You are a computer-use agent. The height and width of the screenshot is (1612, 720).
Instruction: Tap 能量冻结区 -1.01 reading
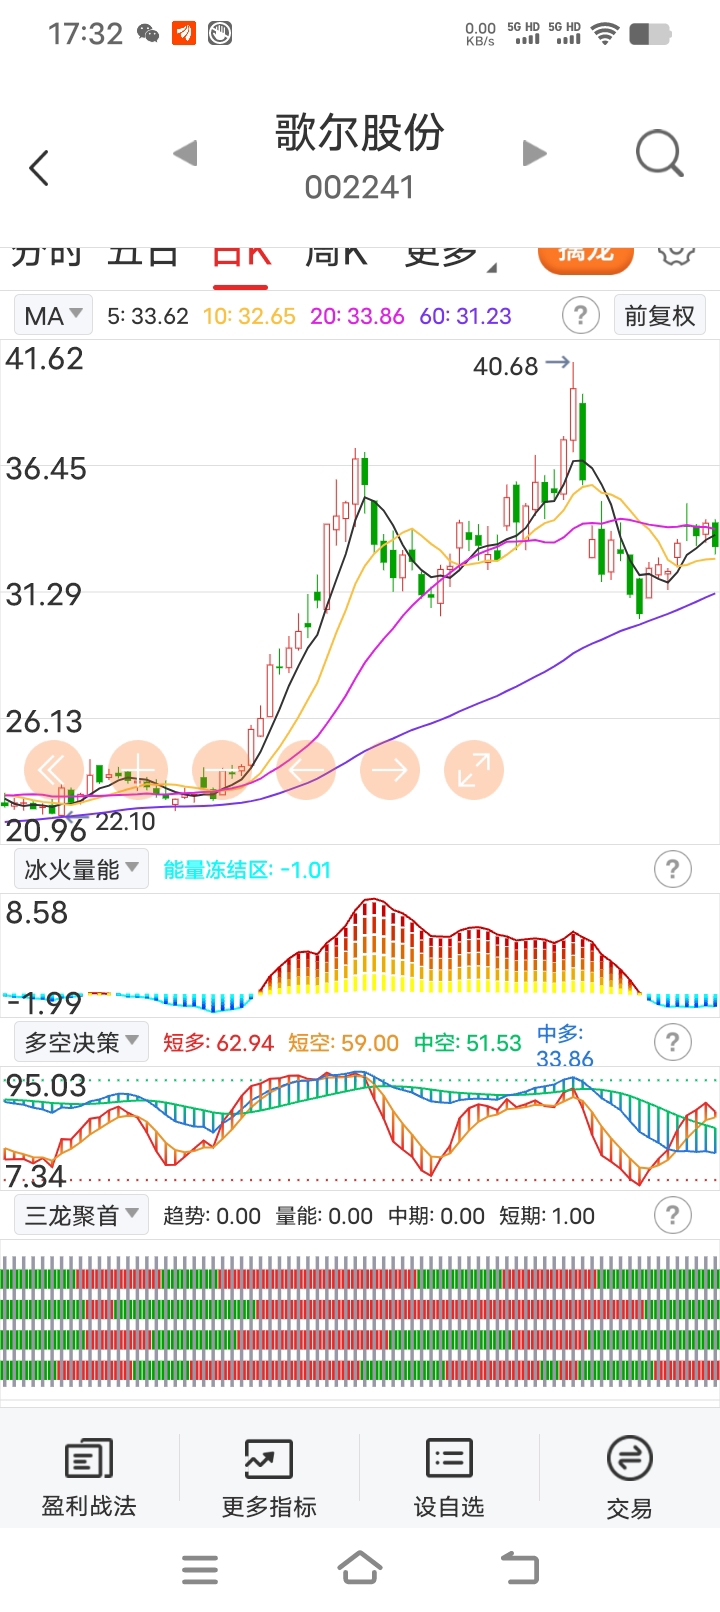[247, 870]
